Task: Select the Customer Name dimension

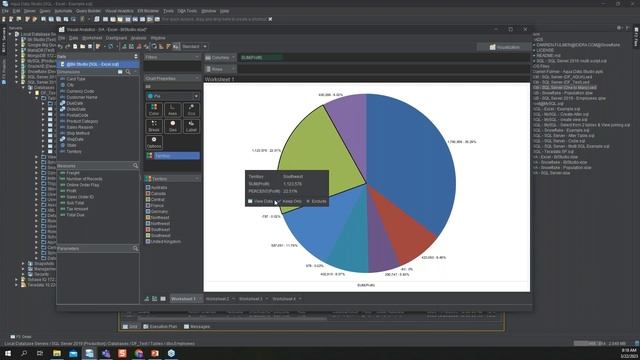Action: click(x=82, y=97)
